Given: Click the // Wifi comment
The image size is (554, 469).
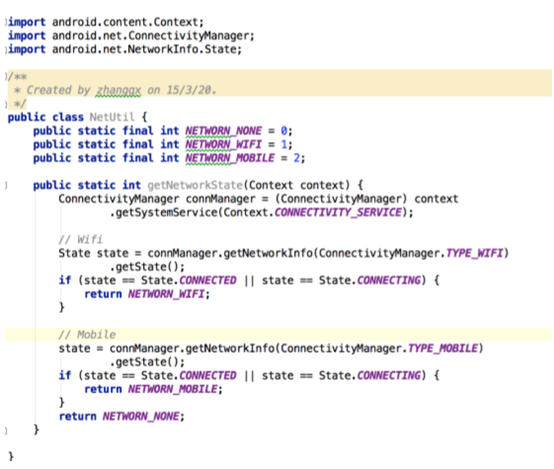Looking at the screenshot, I should coord(81,240).
